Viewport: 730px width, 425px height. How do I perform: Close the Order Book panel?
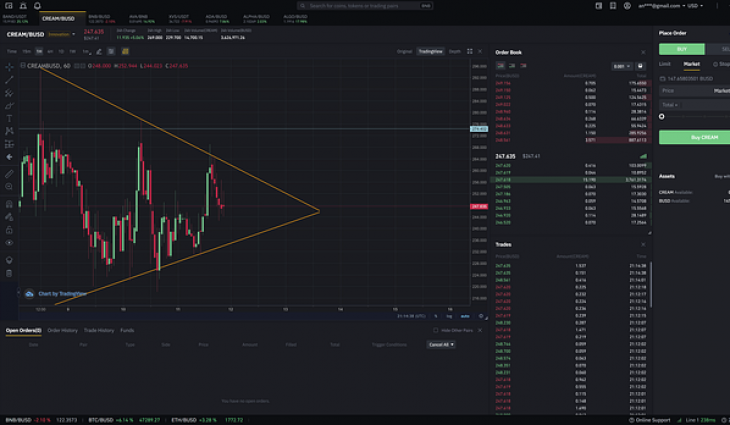pyautogui.click(x=643, y=52)
